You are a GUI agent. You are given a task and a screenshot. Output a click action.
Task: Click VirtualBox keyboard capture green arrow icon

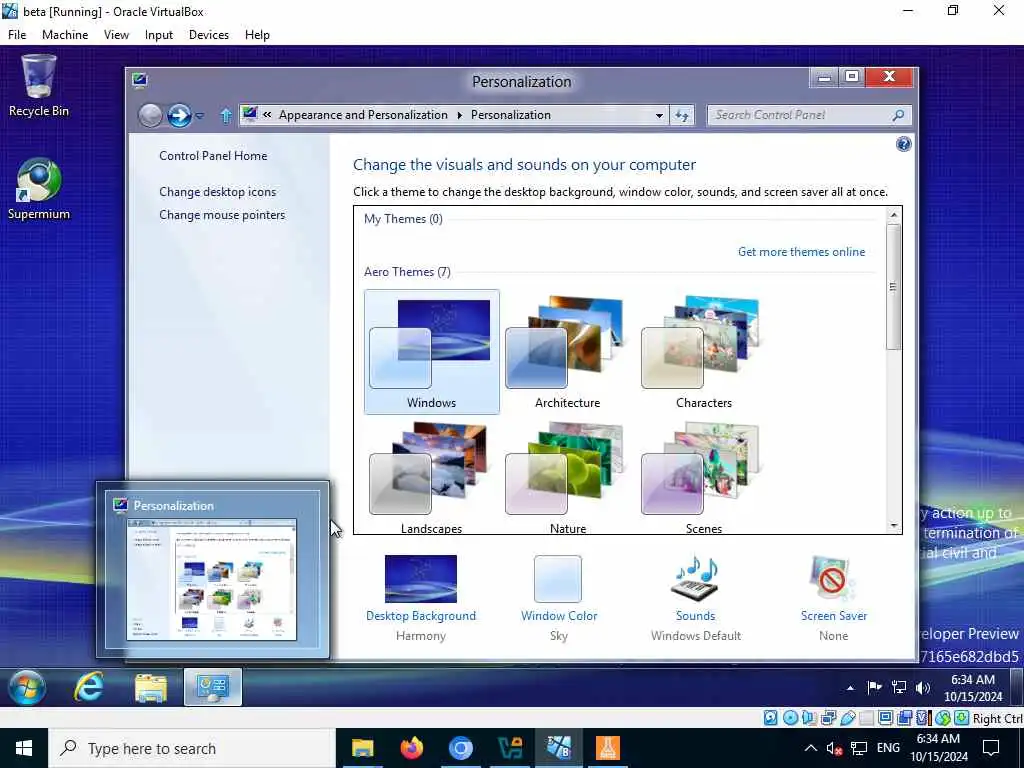click(x=961, y=718)
